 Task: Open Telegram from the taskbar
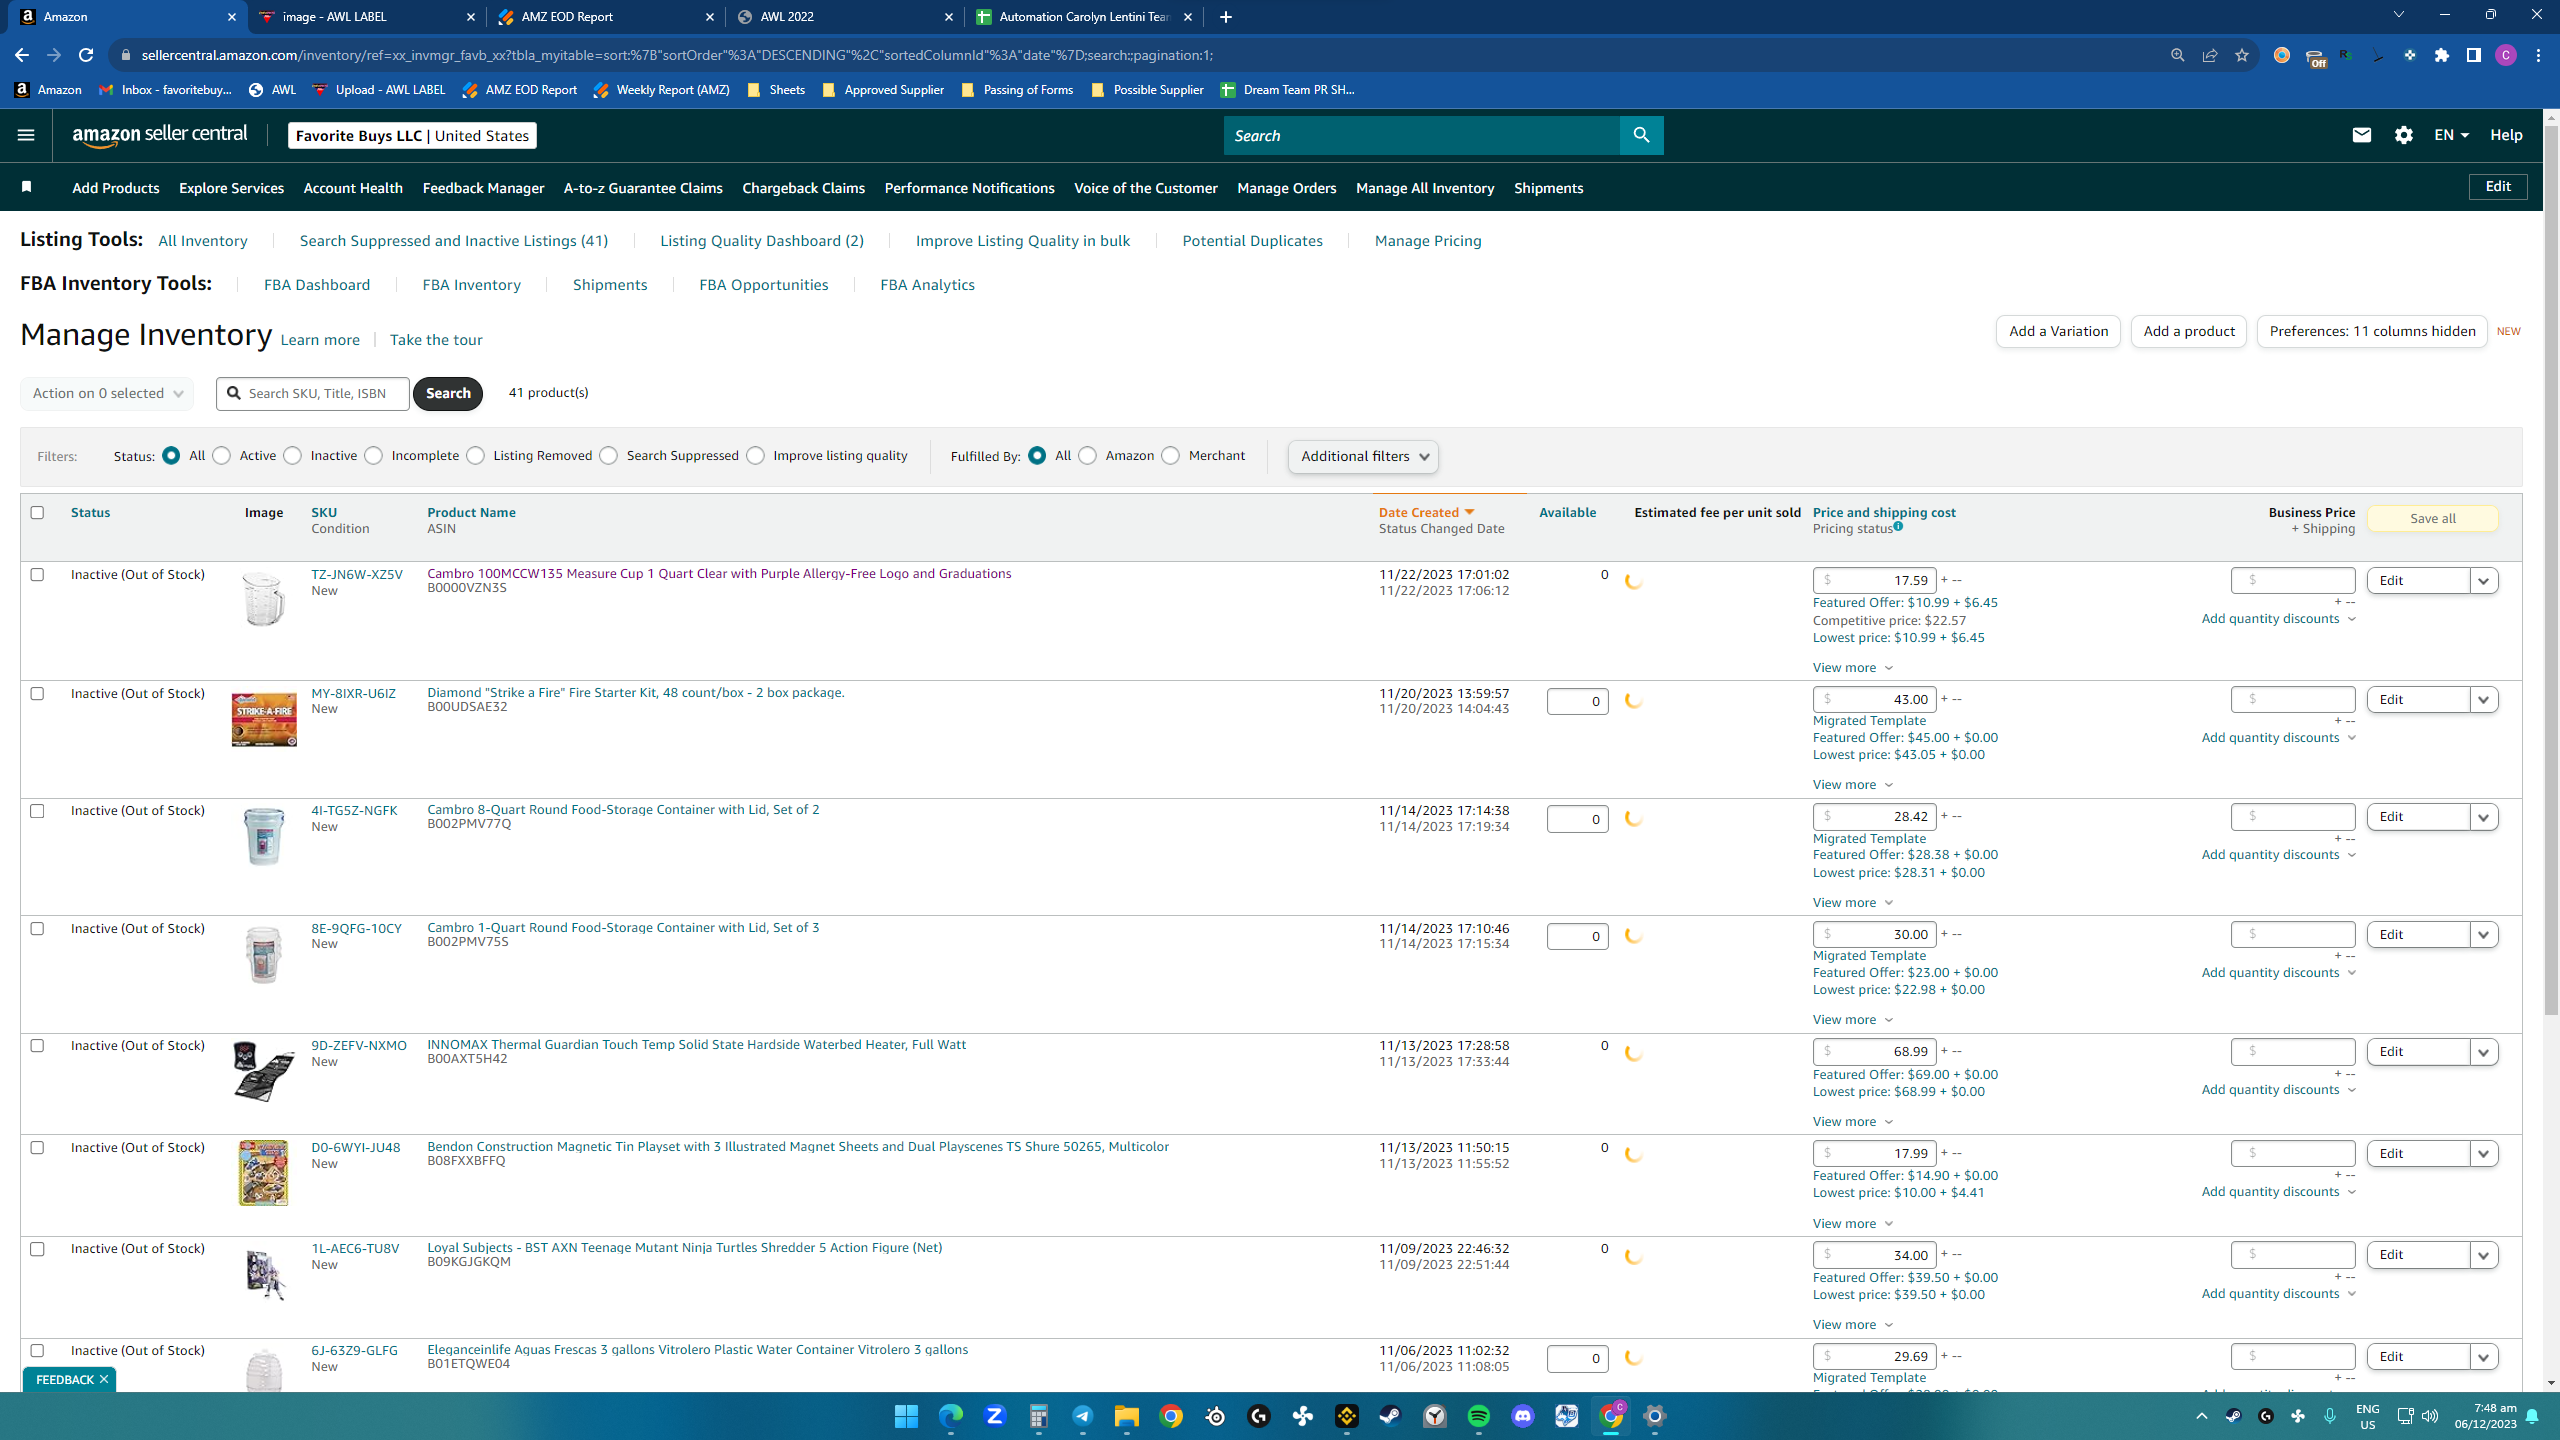coord(1082,1416)
